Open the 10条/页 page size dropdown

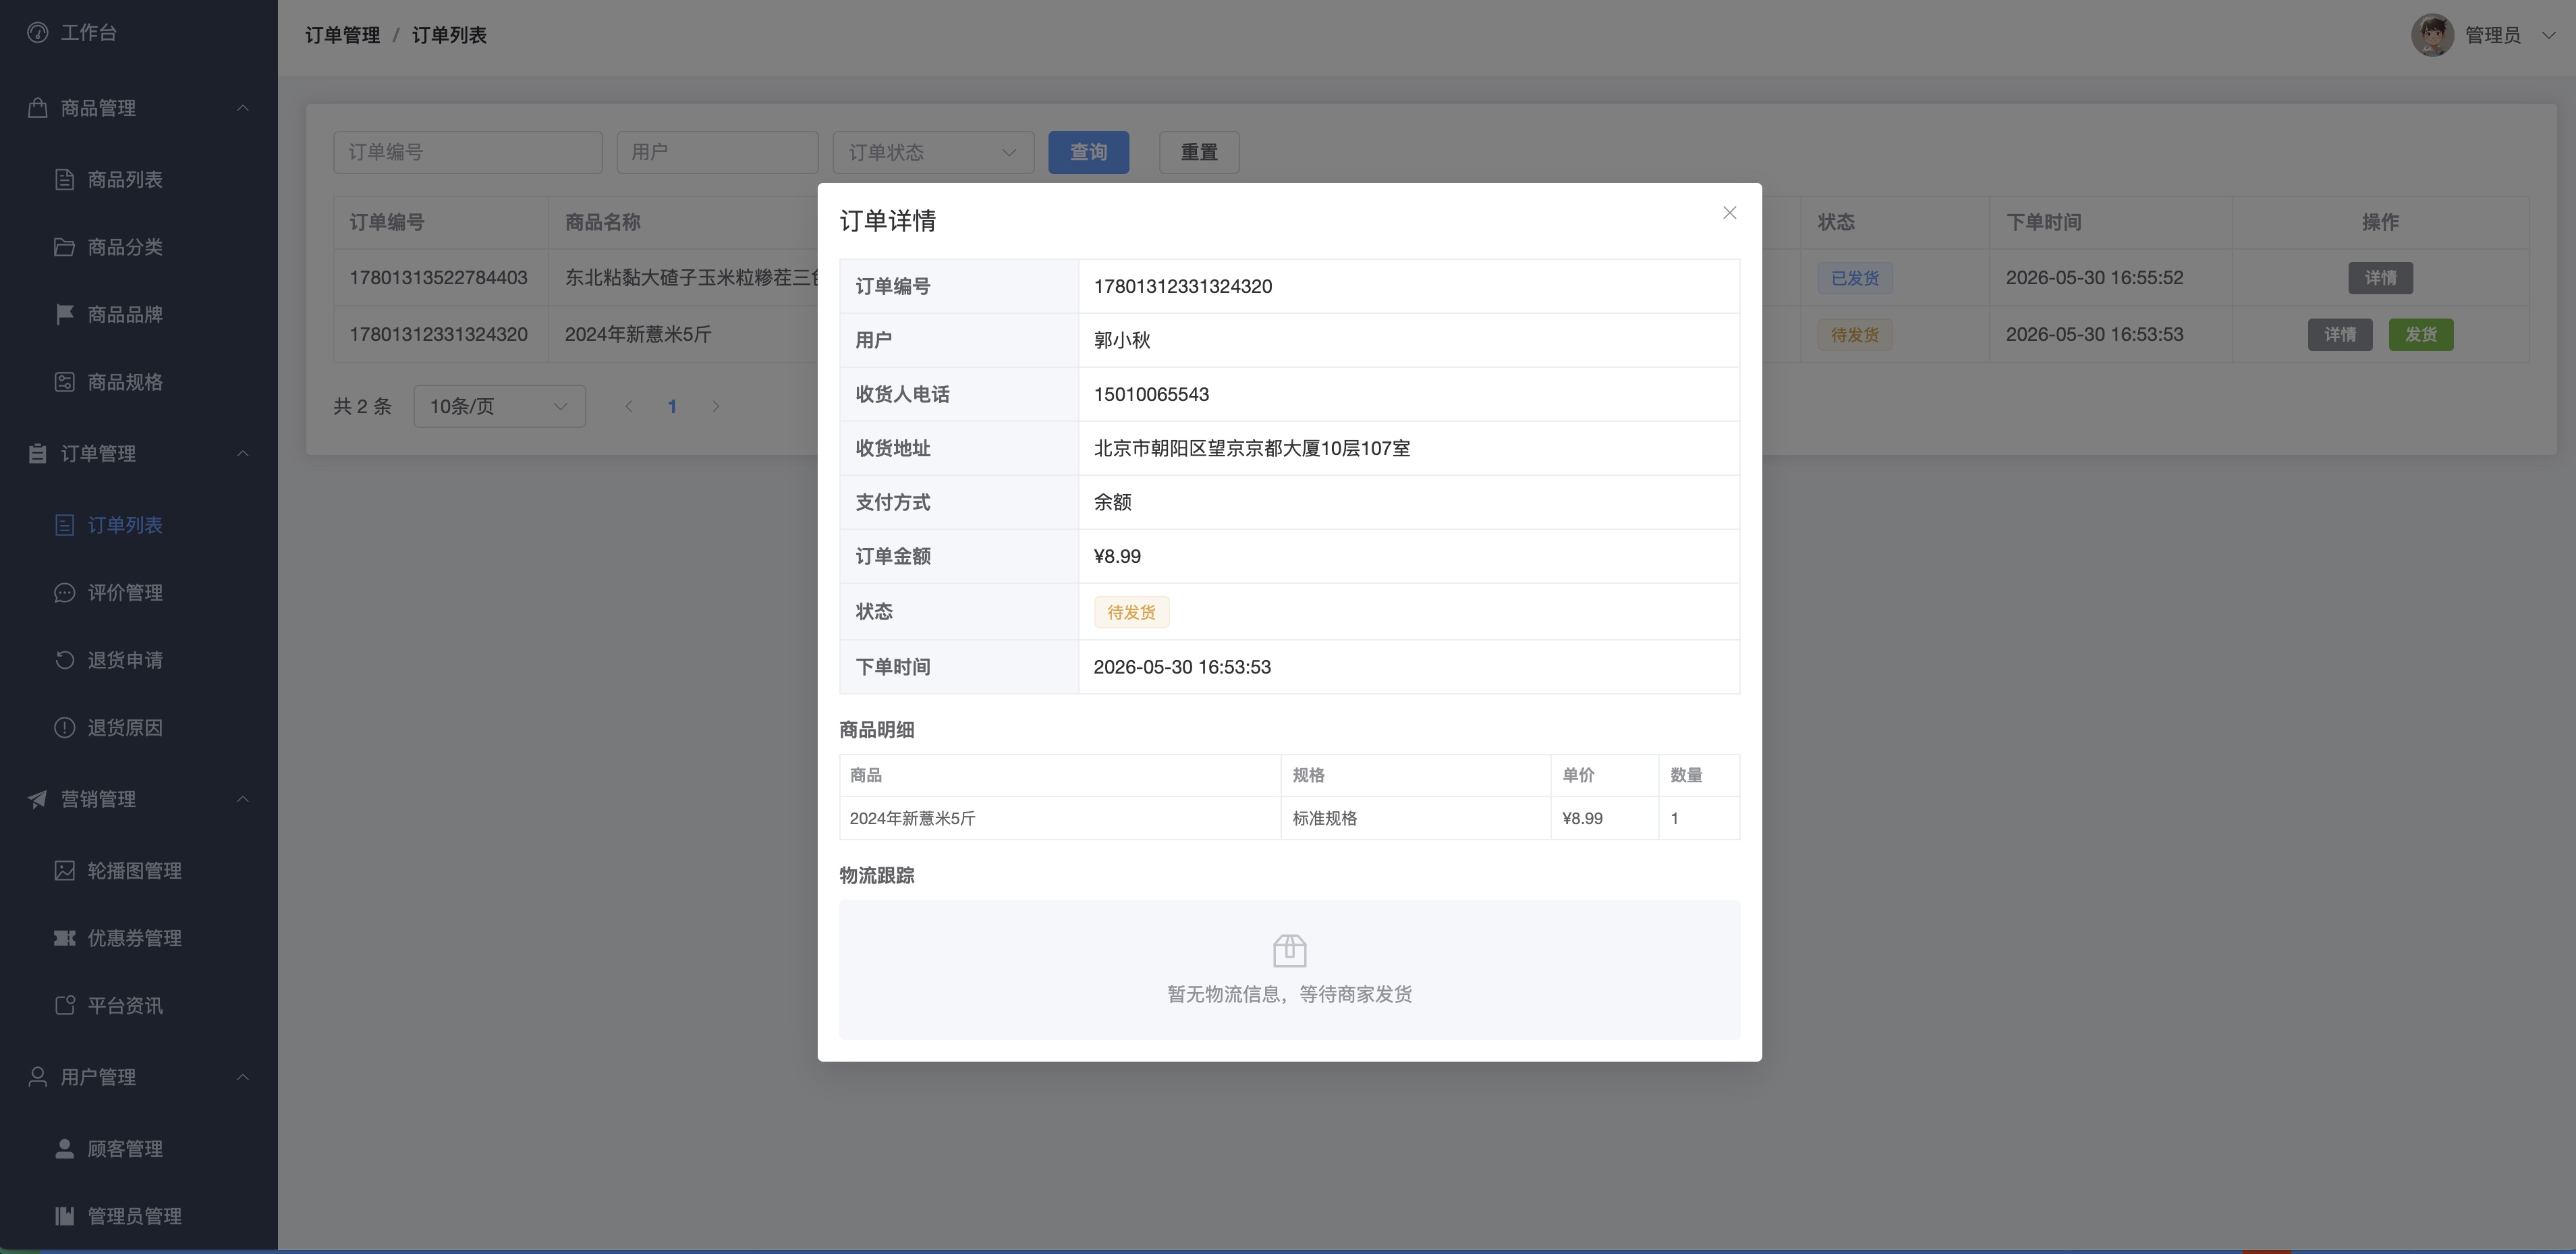tap(499, 407)
